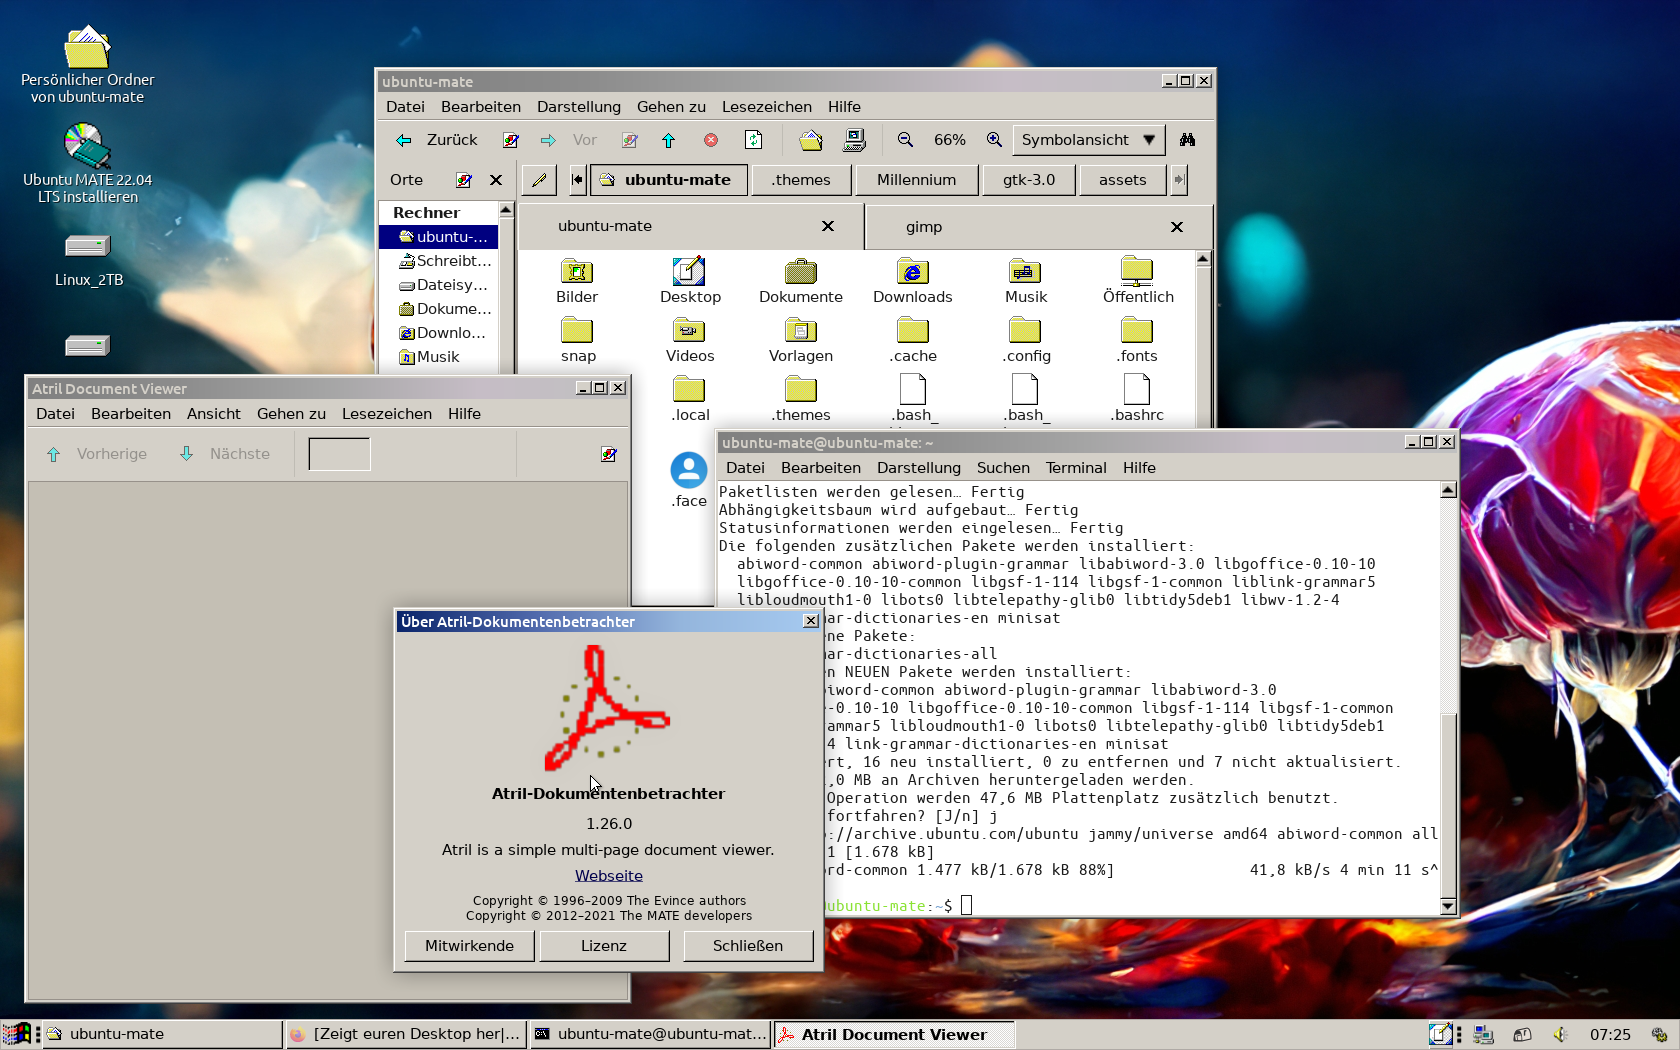Select the .face user image file
This screenshot has height=1050, width=1680.
click(x=689, y=470)
